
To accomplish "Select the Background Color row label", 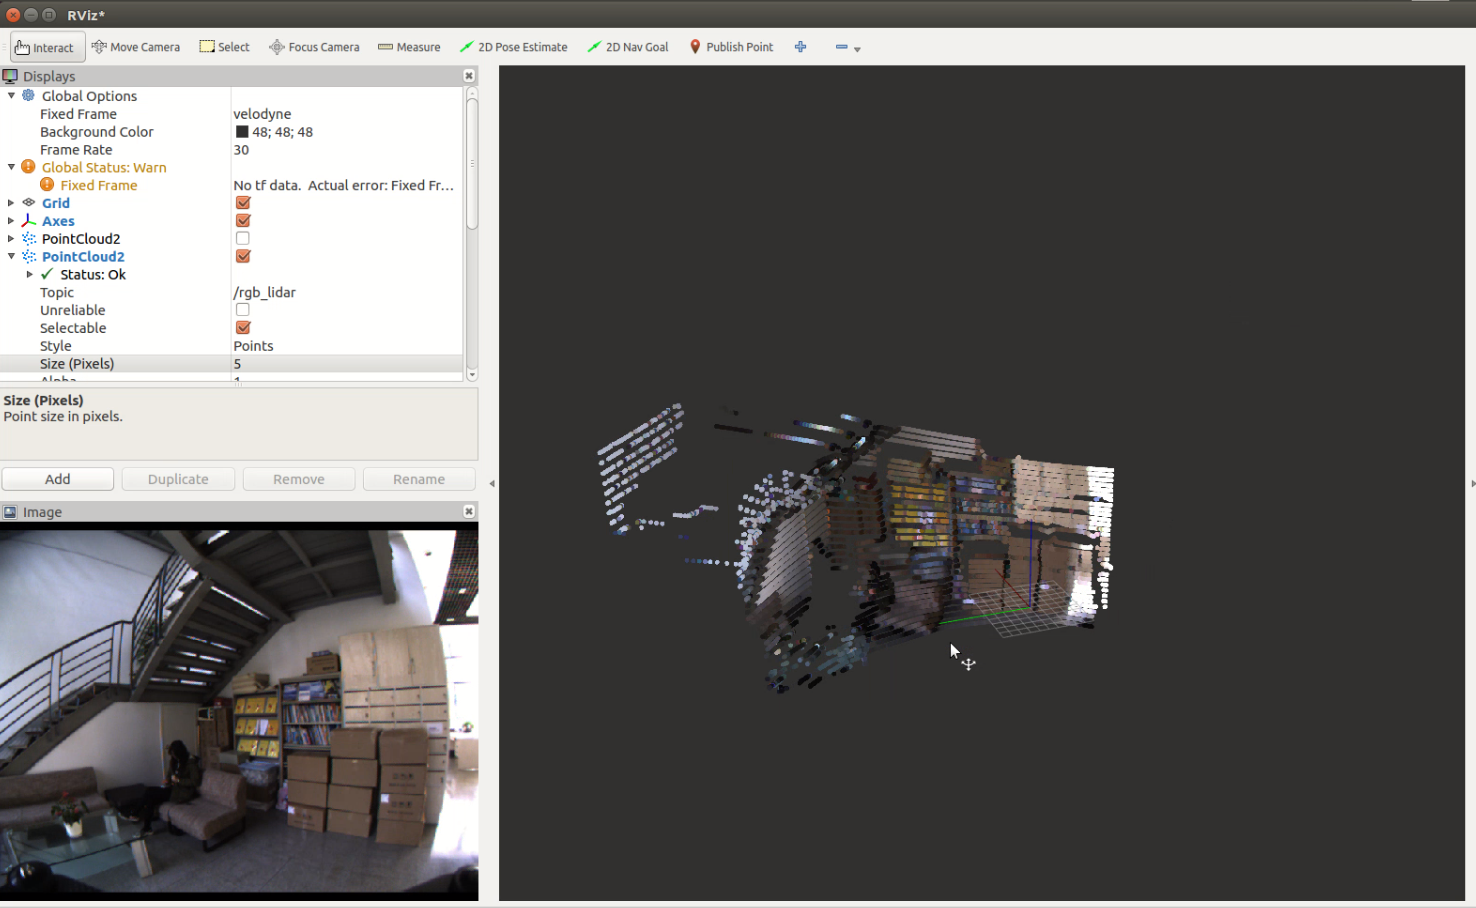I will coord(97,132).
